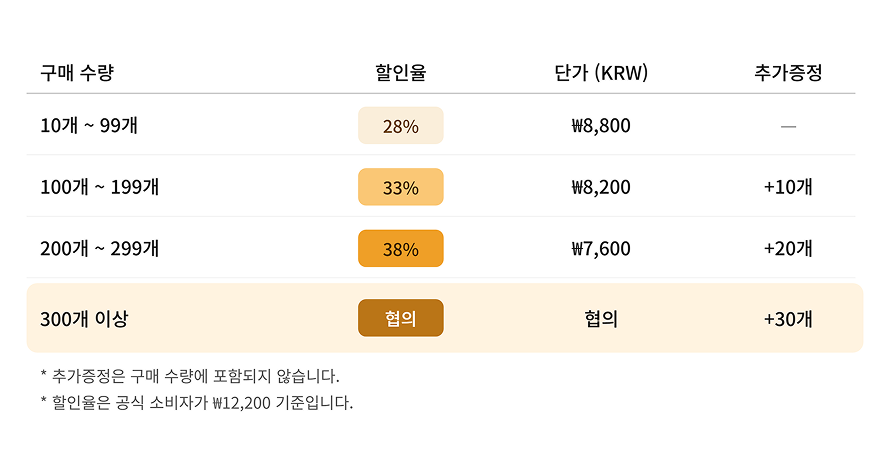This screenshot has height=452, width=894.
Task: Click the brown 협의 discount badge
Action: pos(400,318)
